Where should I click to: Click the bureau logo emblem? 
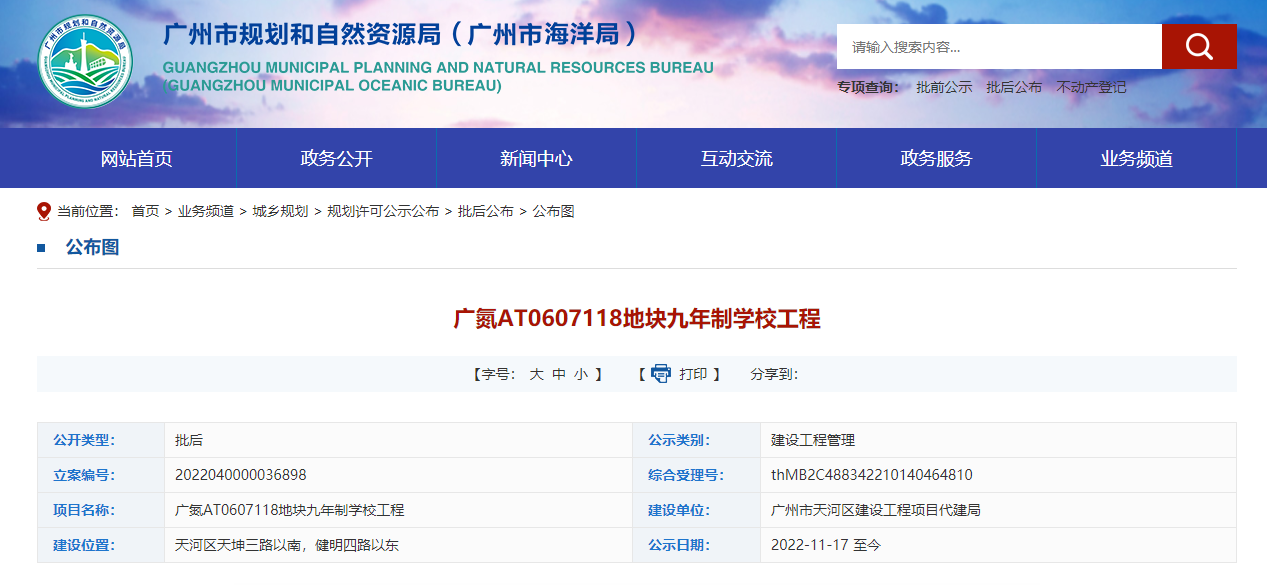point(85,62)
